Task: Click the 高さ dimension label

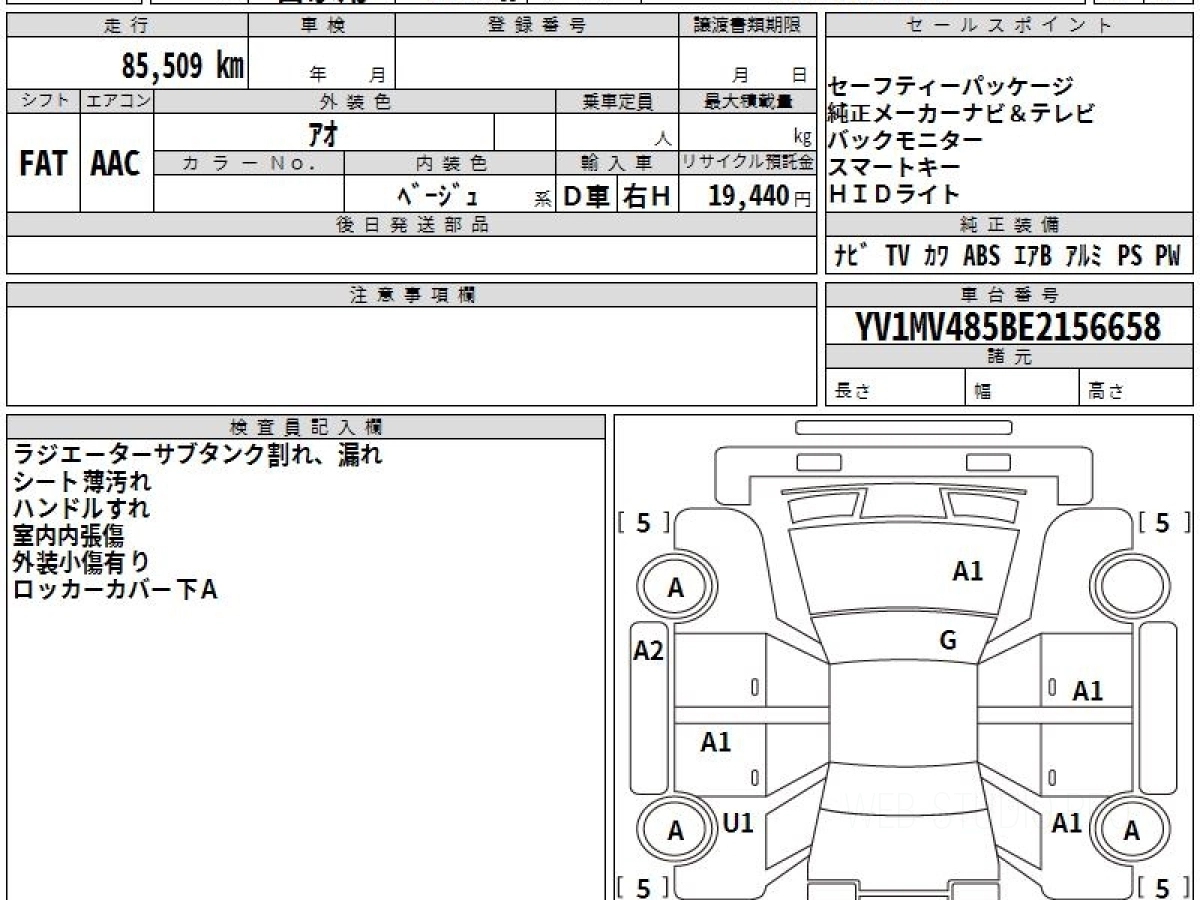Action: click(x=1106, y=392)
